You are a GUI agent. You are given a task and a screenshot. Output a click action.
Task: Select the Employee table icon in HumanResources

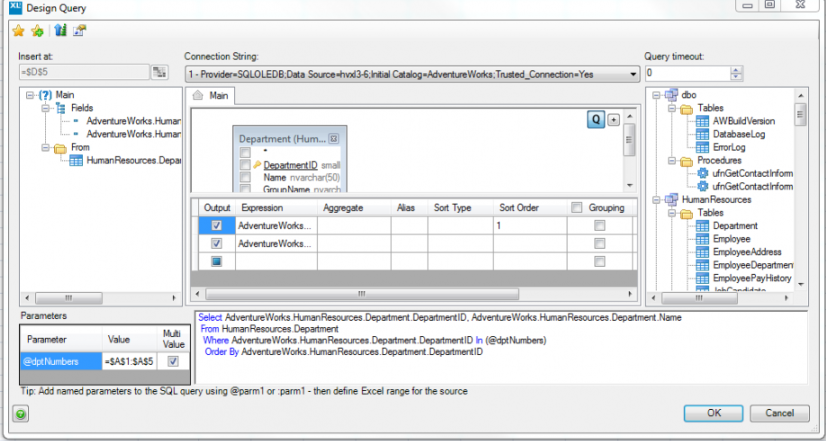coord(702,239)
